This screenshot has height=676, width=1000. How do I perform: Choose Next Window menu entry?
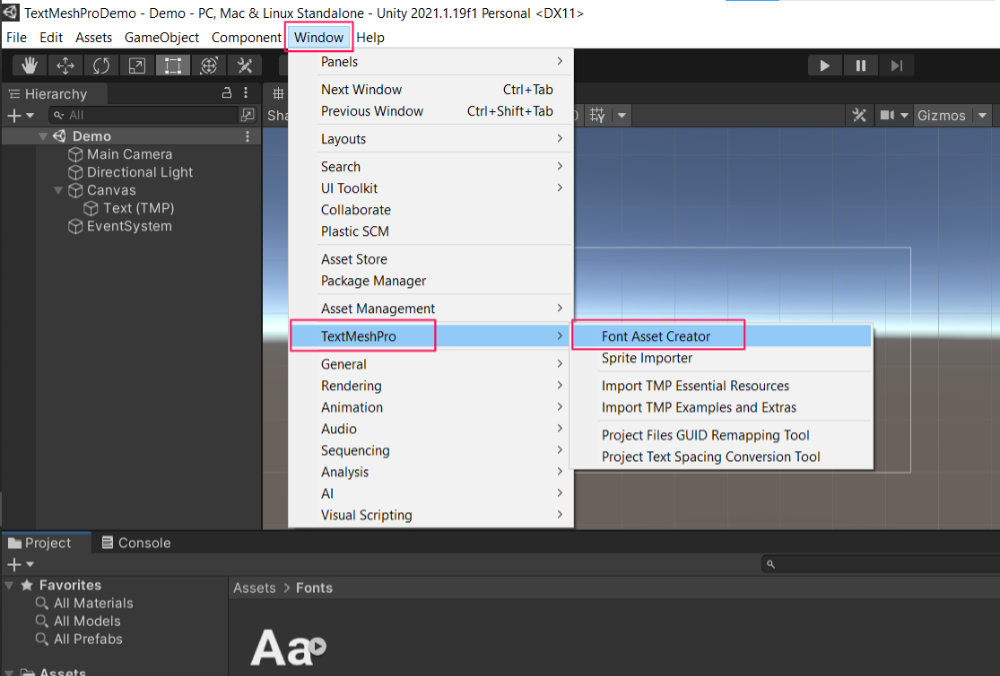point(431,90)
